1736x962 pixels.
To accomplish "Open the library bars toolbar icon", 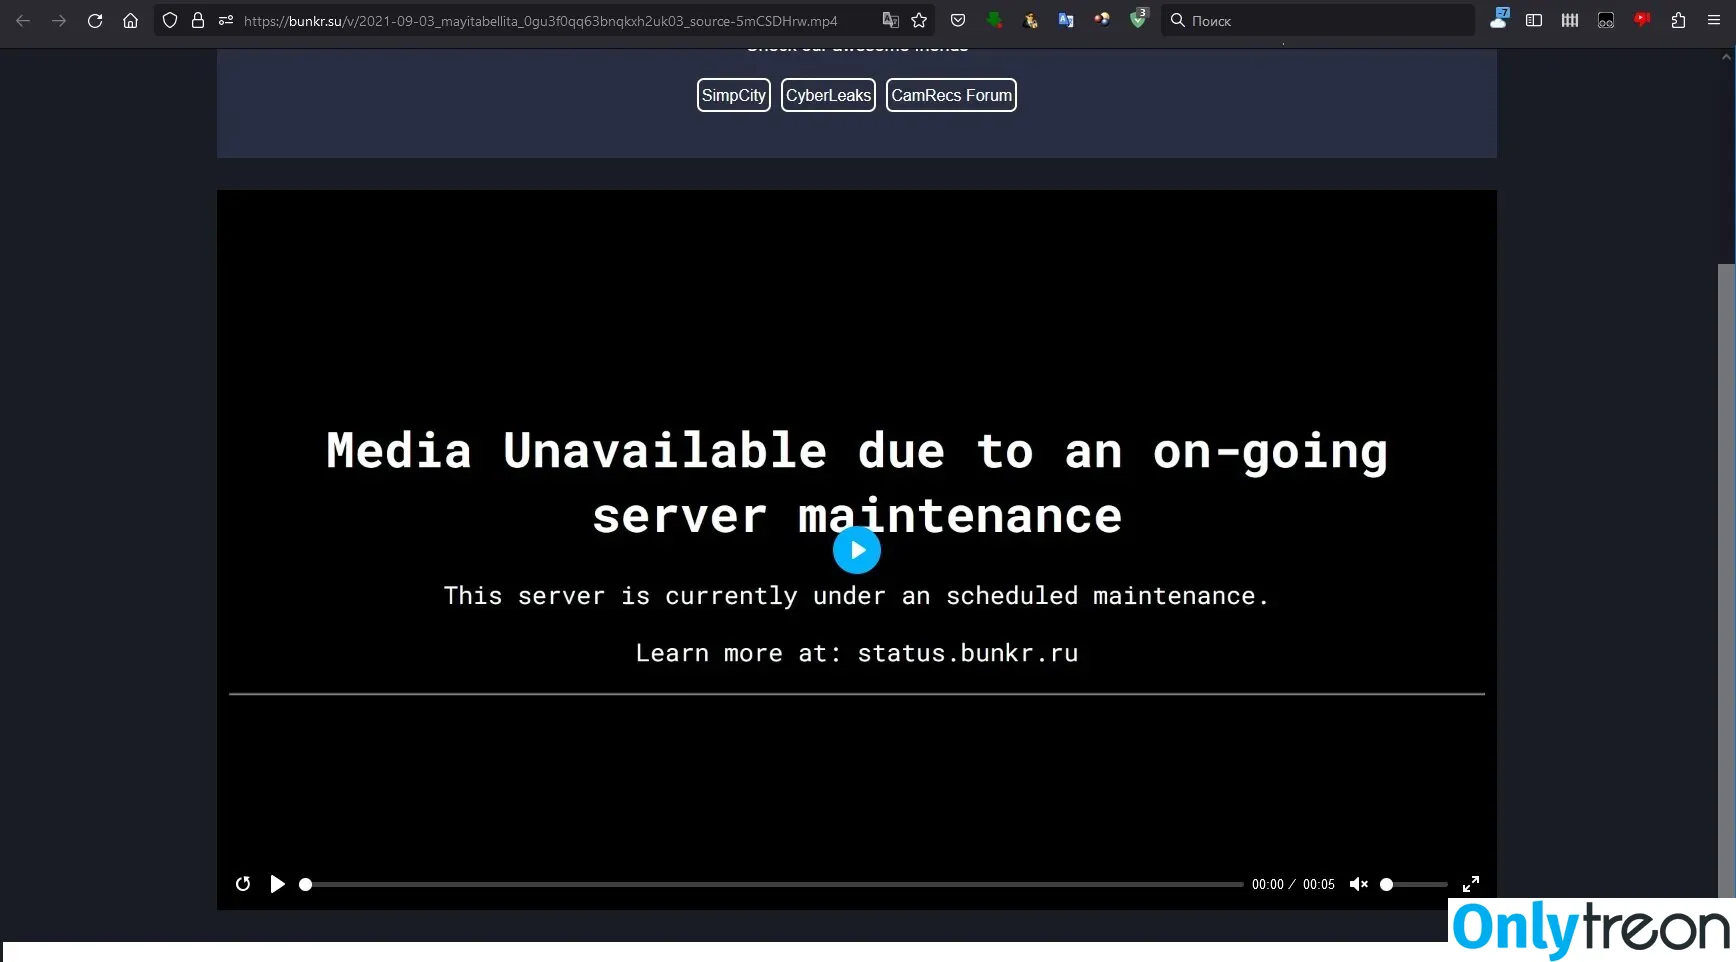I will pyautogui.click(x=1570, y=20).
